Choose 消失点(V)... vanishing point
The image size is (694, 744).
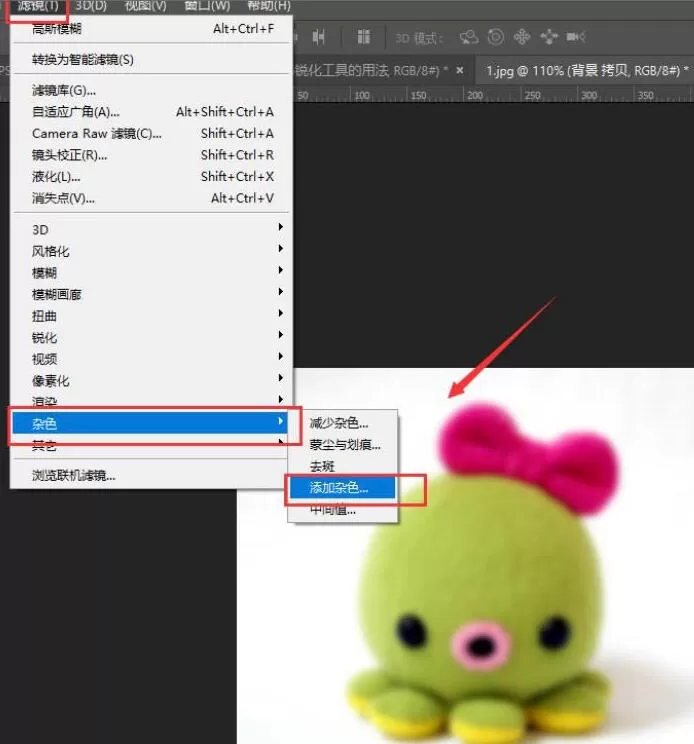[x=151, y=198]
